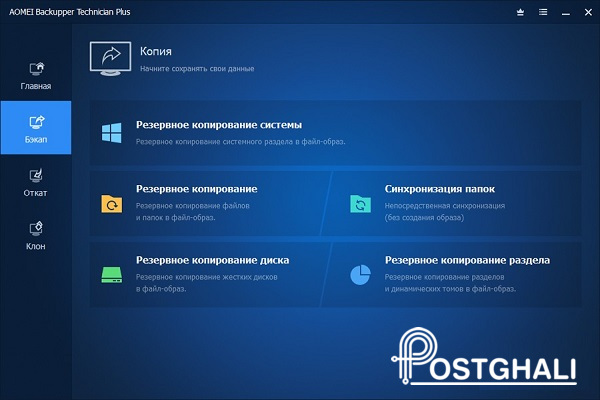Viewport: 600px width, 400px height.
Task: Open the Откат restore sidebar icon
Action: [36, 176]
